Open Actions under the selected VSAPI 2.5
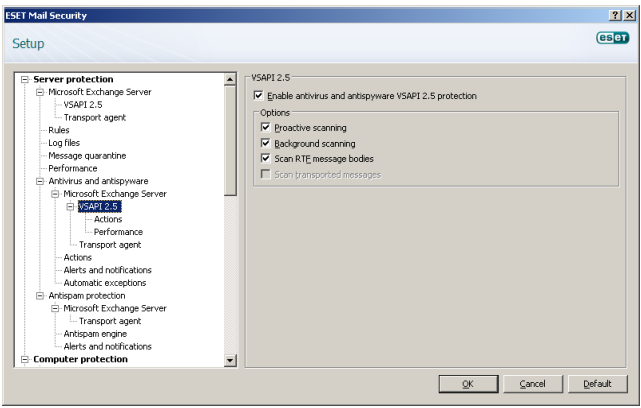Viewport: 641px width, 408px height. click(x=108, y=219)
